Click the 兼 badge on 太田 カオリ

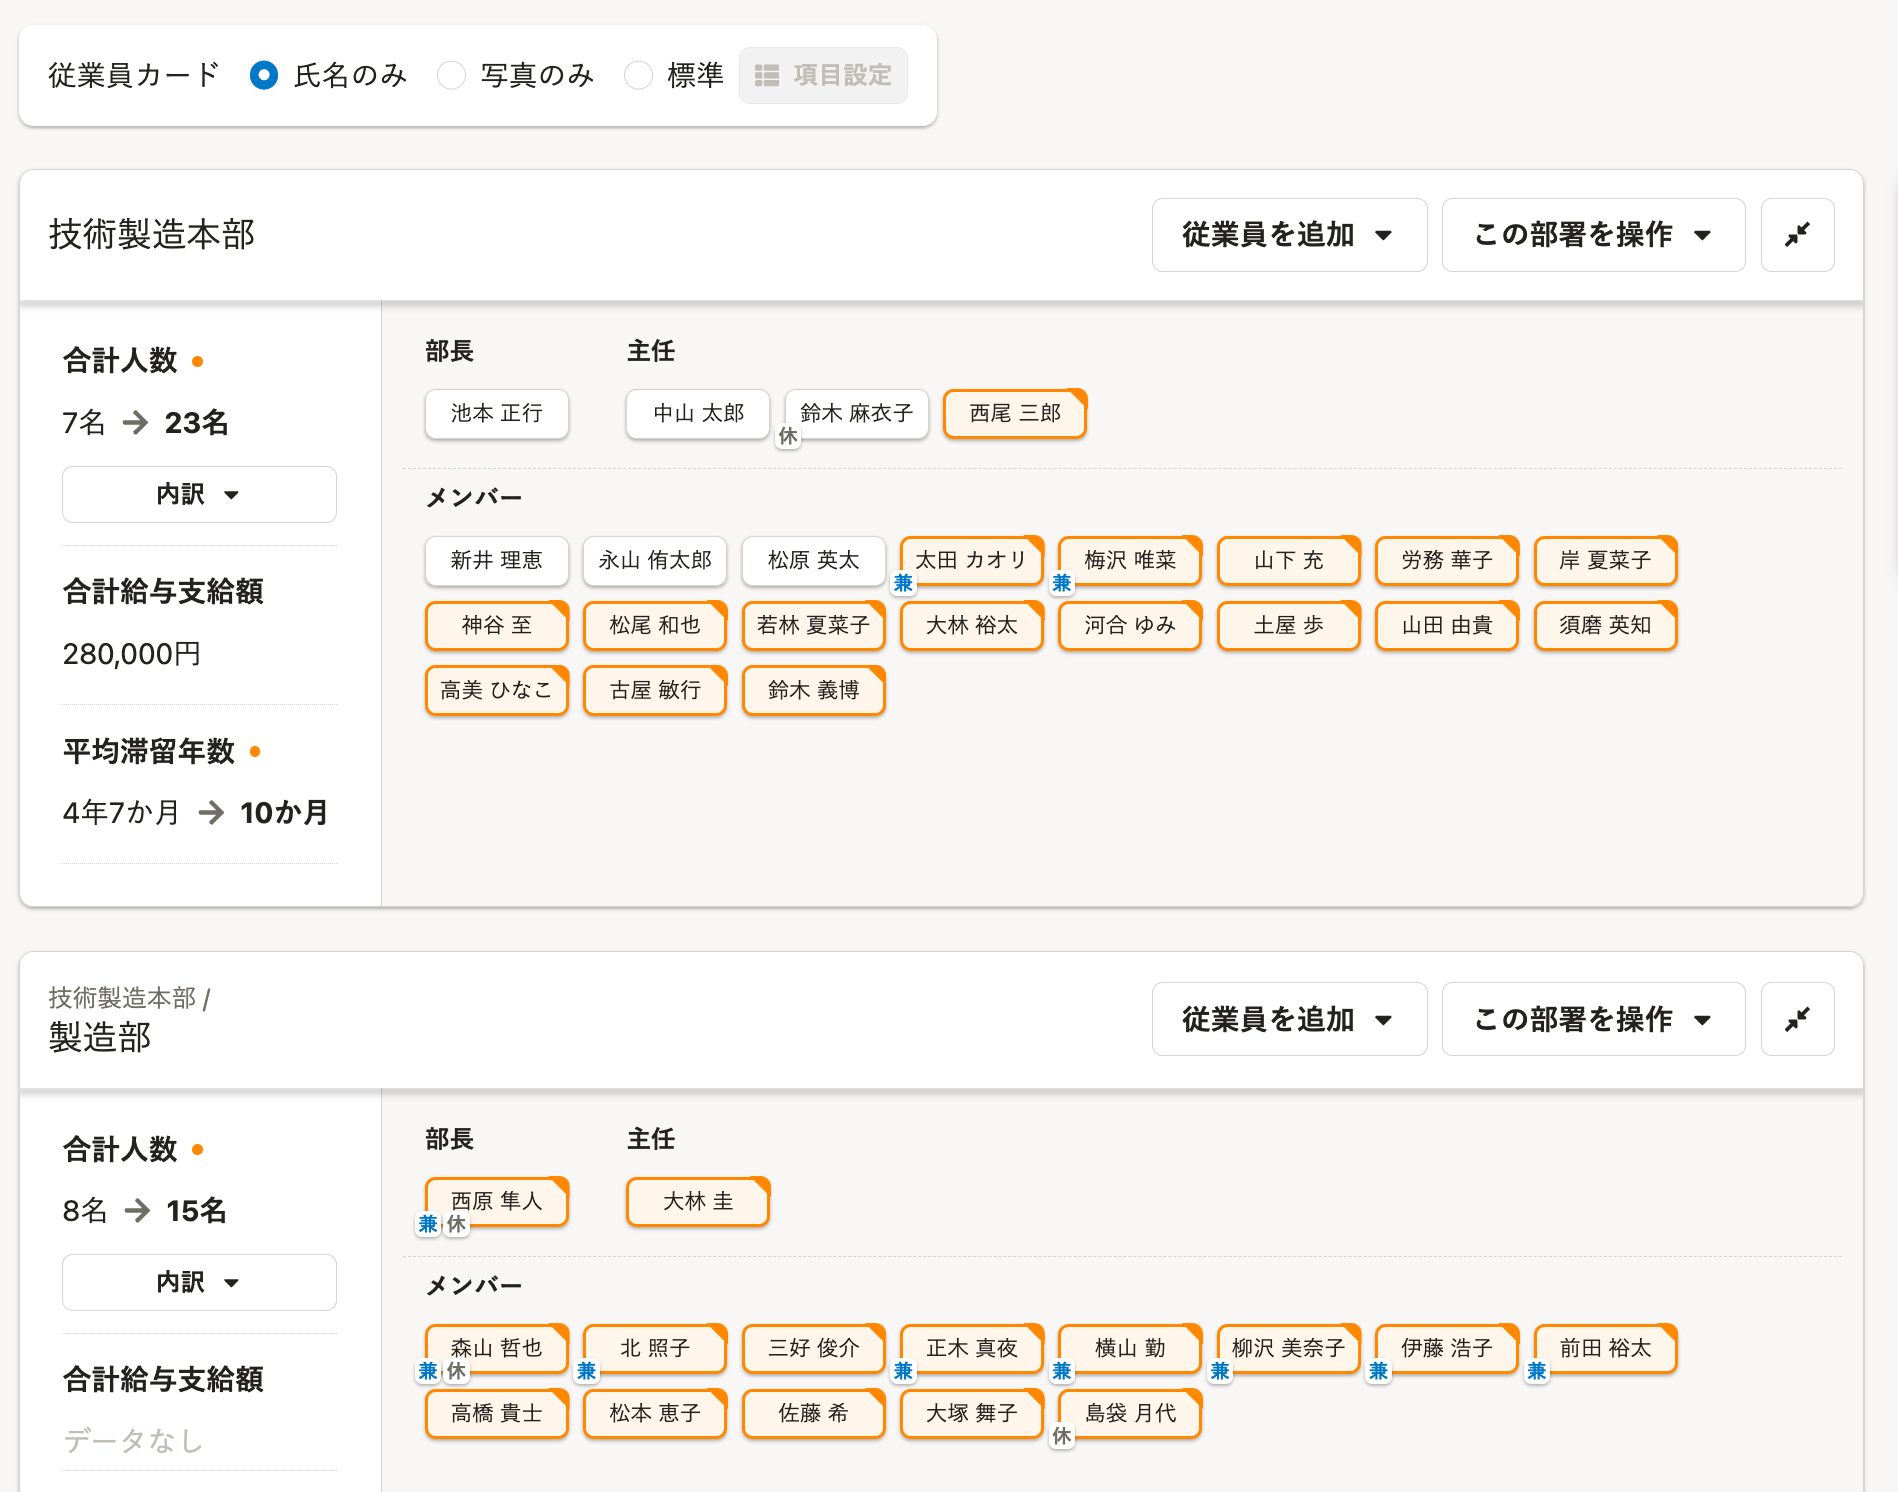(903, 583)
